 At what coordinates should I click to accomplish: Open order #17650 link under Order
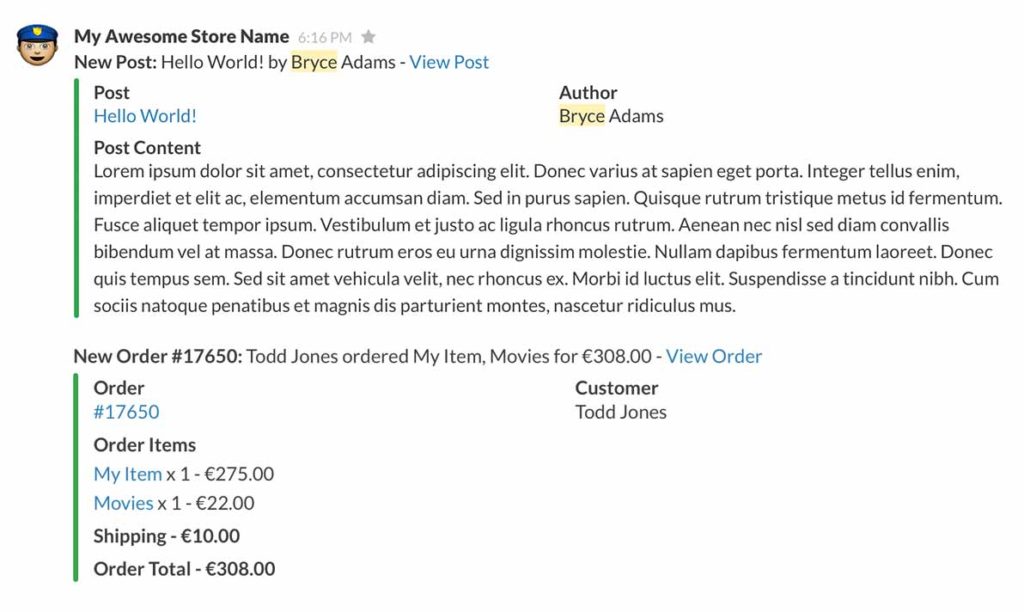click(x=126, y=412)
